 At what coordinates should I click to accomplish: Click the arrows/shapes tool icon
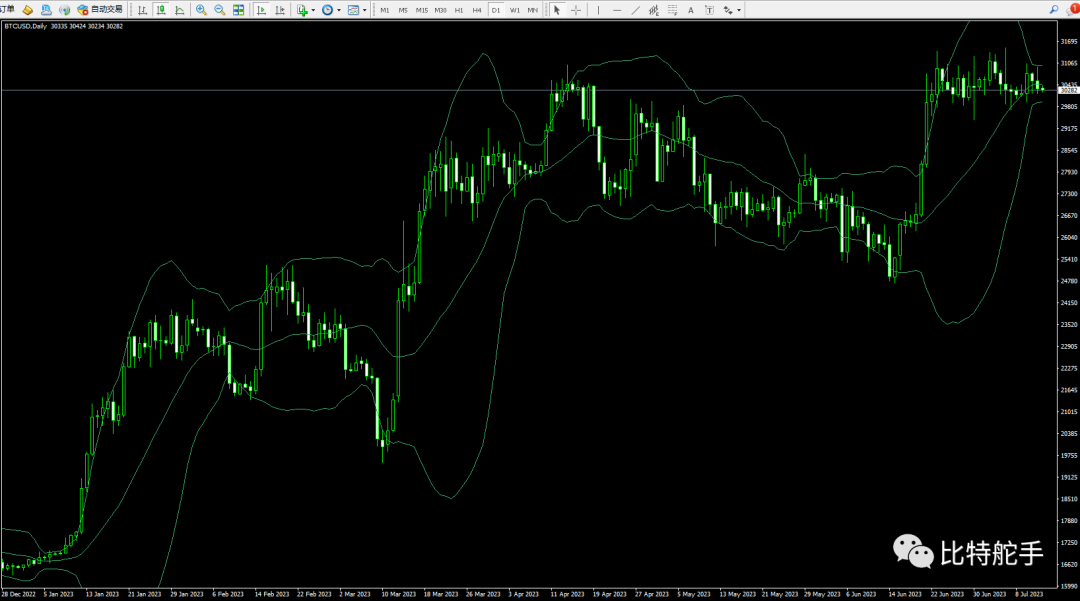click(727, 10)
